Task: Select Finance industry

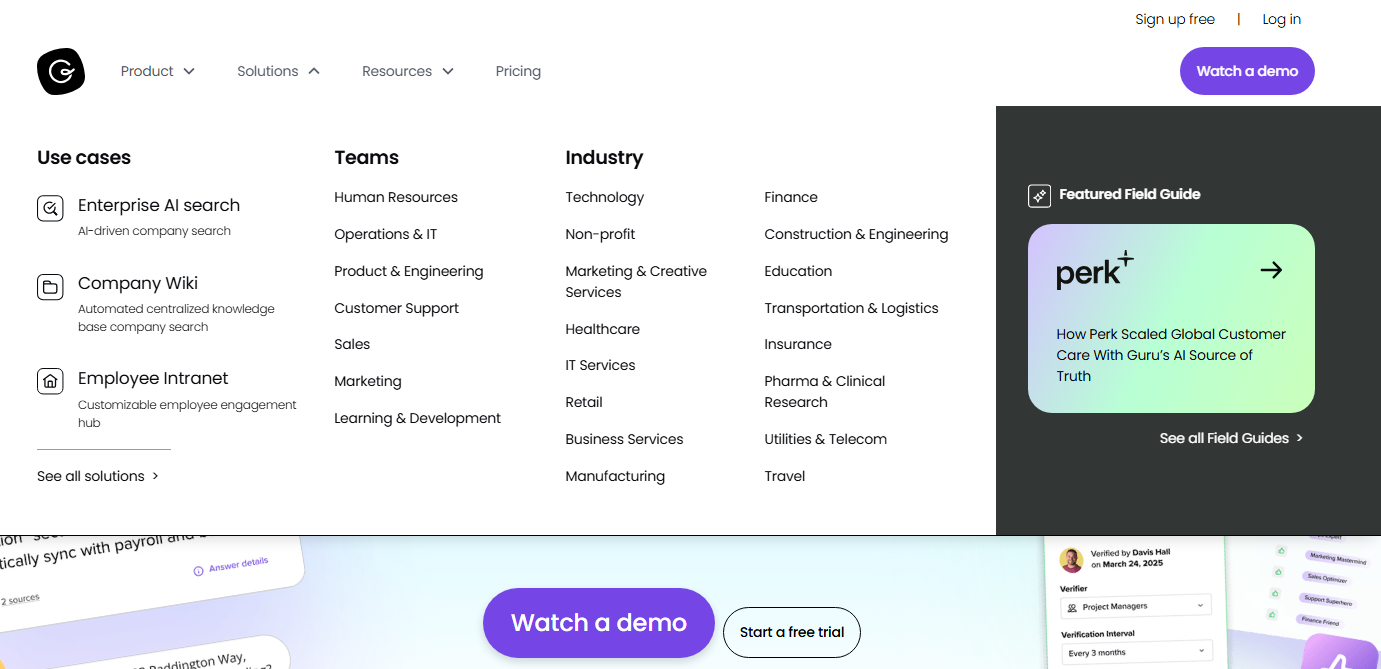Action: 791,197
